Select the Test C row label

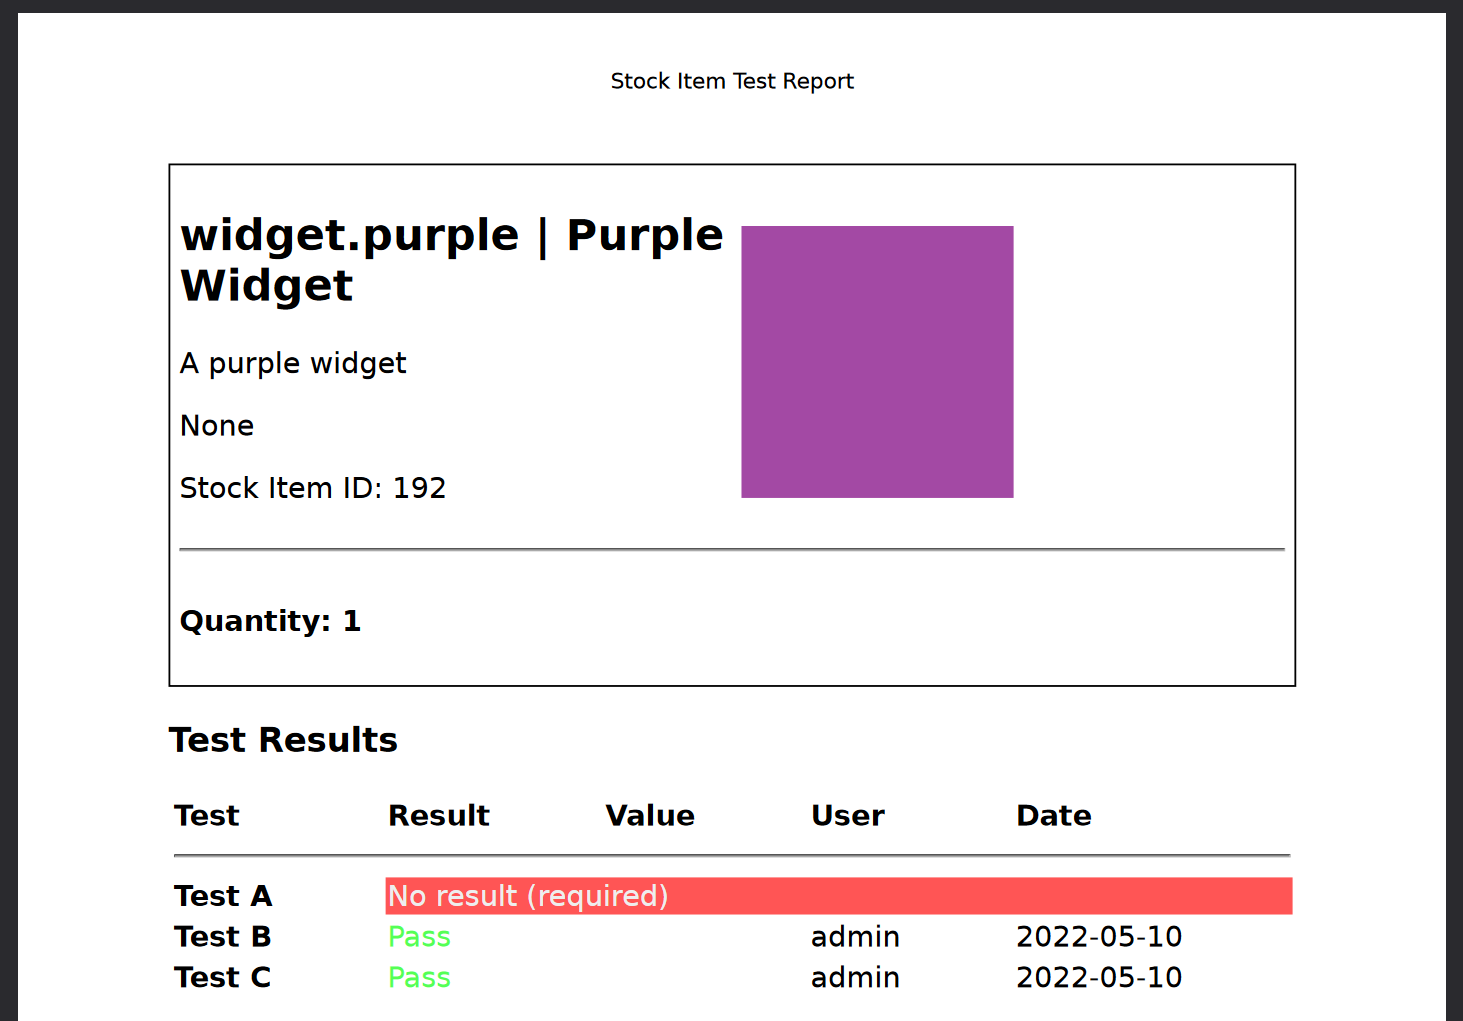[x=223, y=978]
